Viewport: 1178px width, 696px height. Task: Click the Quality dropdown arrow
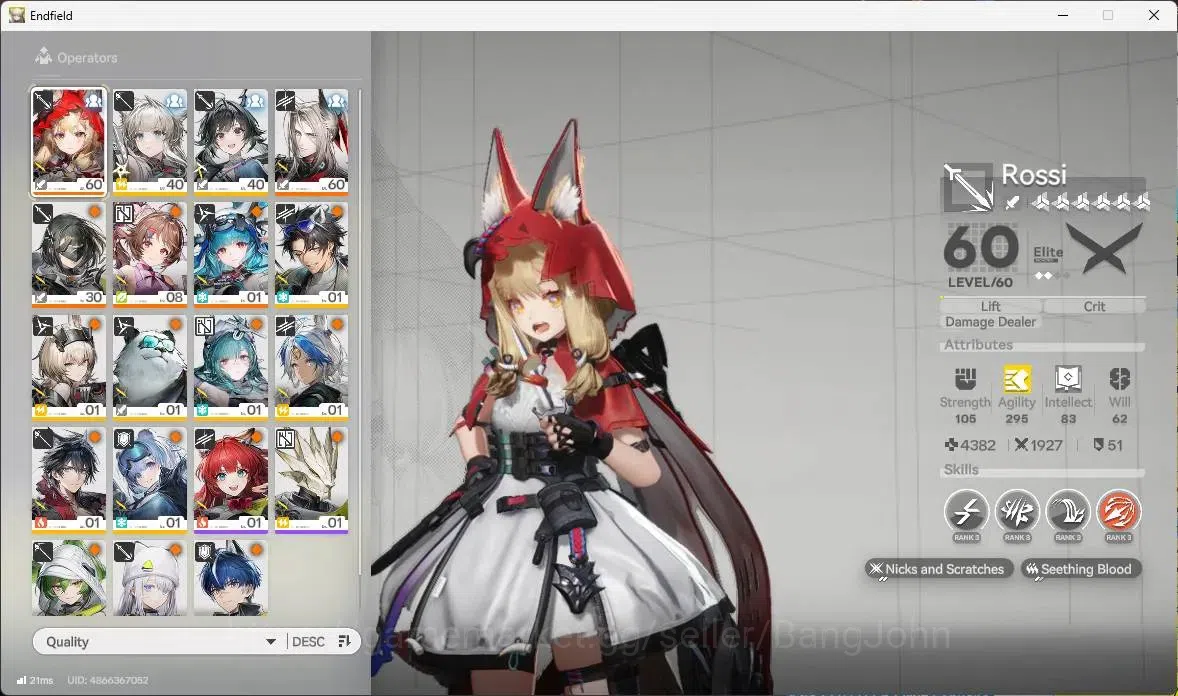tap(270, 642)
